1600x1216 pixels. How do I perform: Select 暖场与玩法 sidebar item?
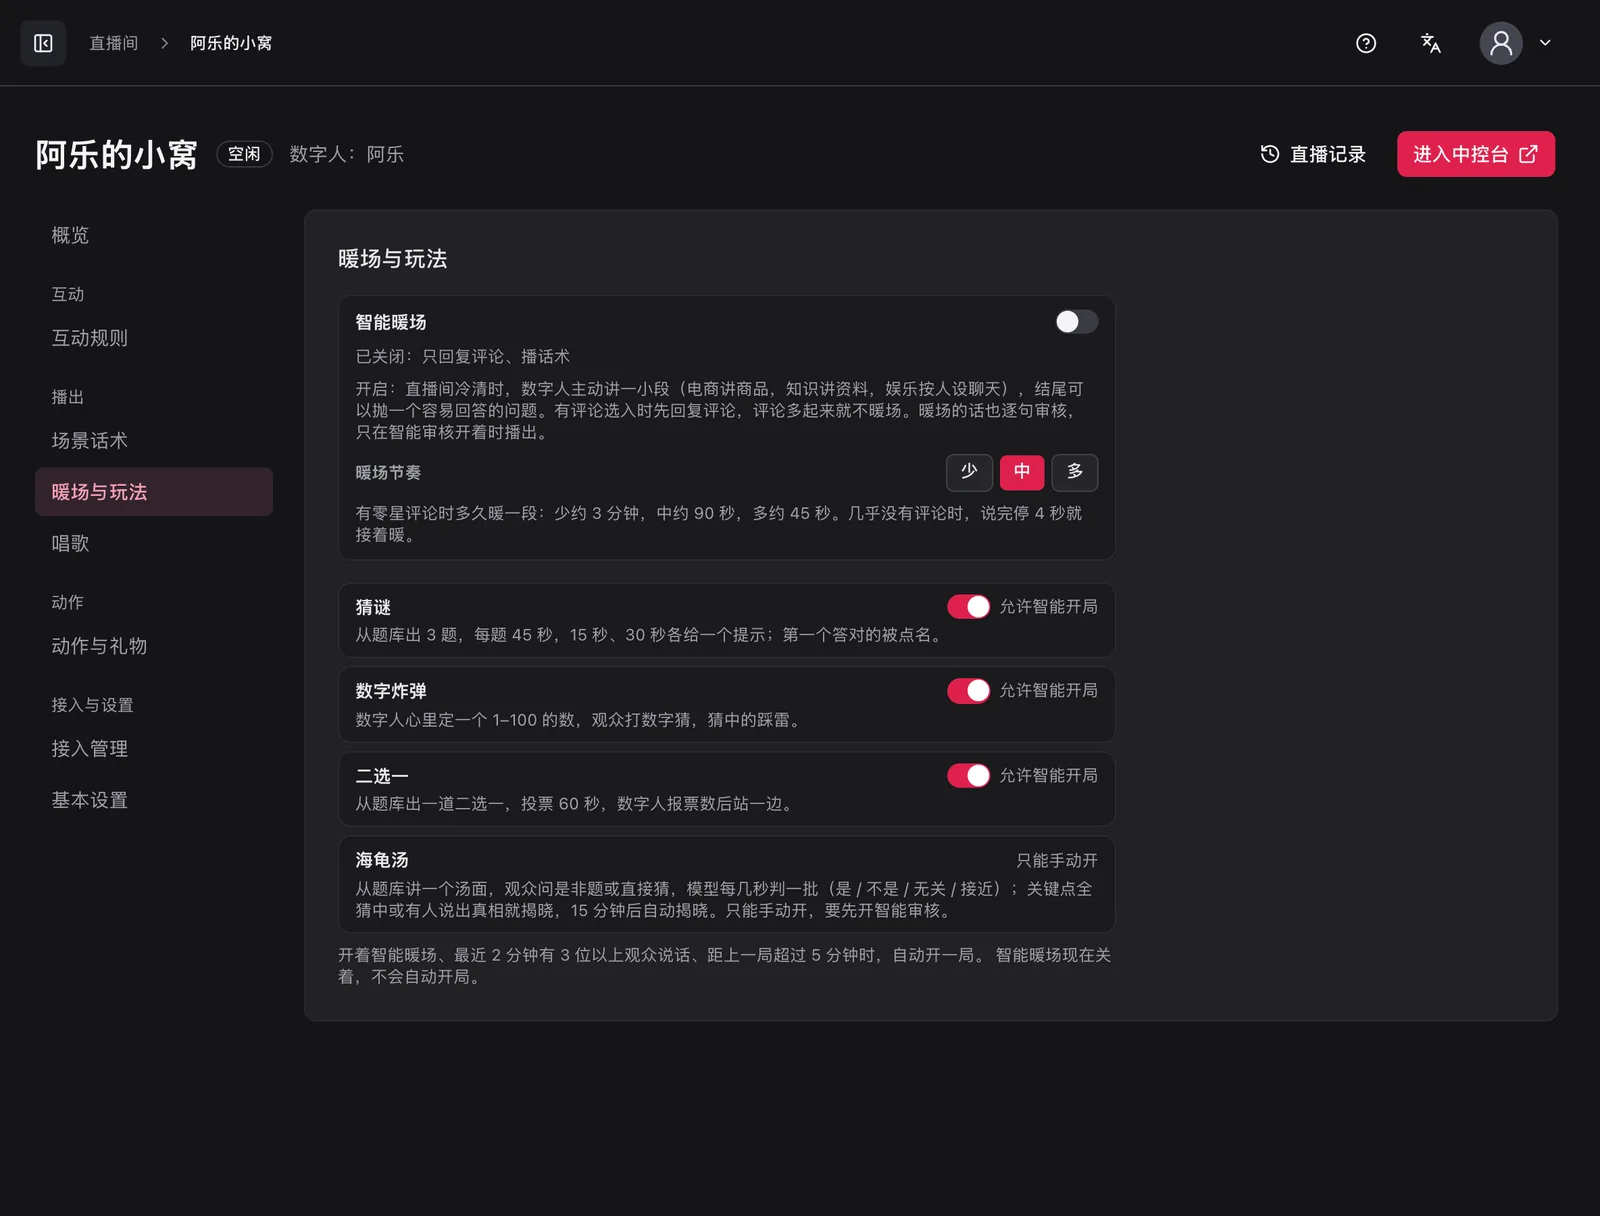(x=154, y=492)
